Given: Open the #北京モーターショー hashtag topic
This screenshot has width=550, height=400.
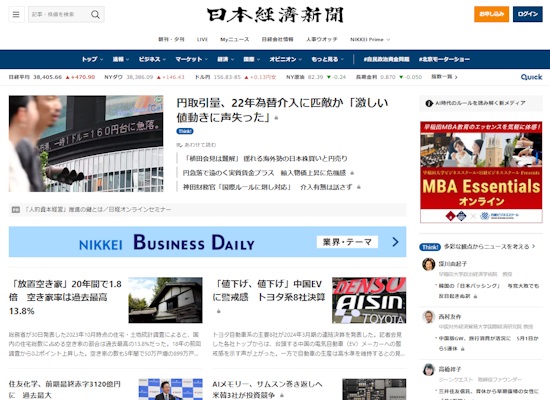Looking at the screenshot, I should tap(444, 59).
